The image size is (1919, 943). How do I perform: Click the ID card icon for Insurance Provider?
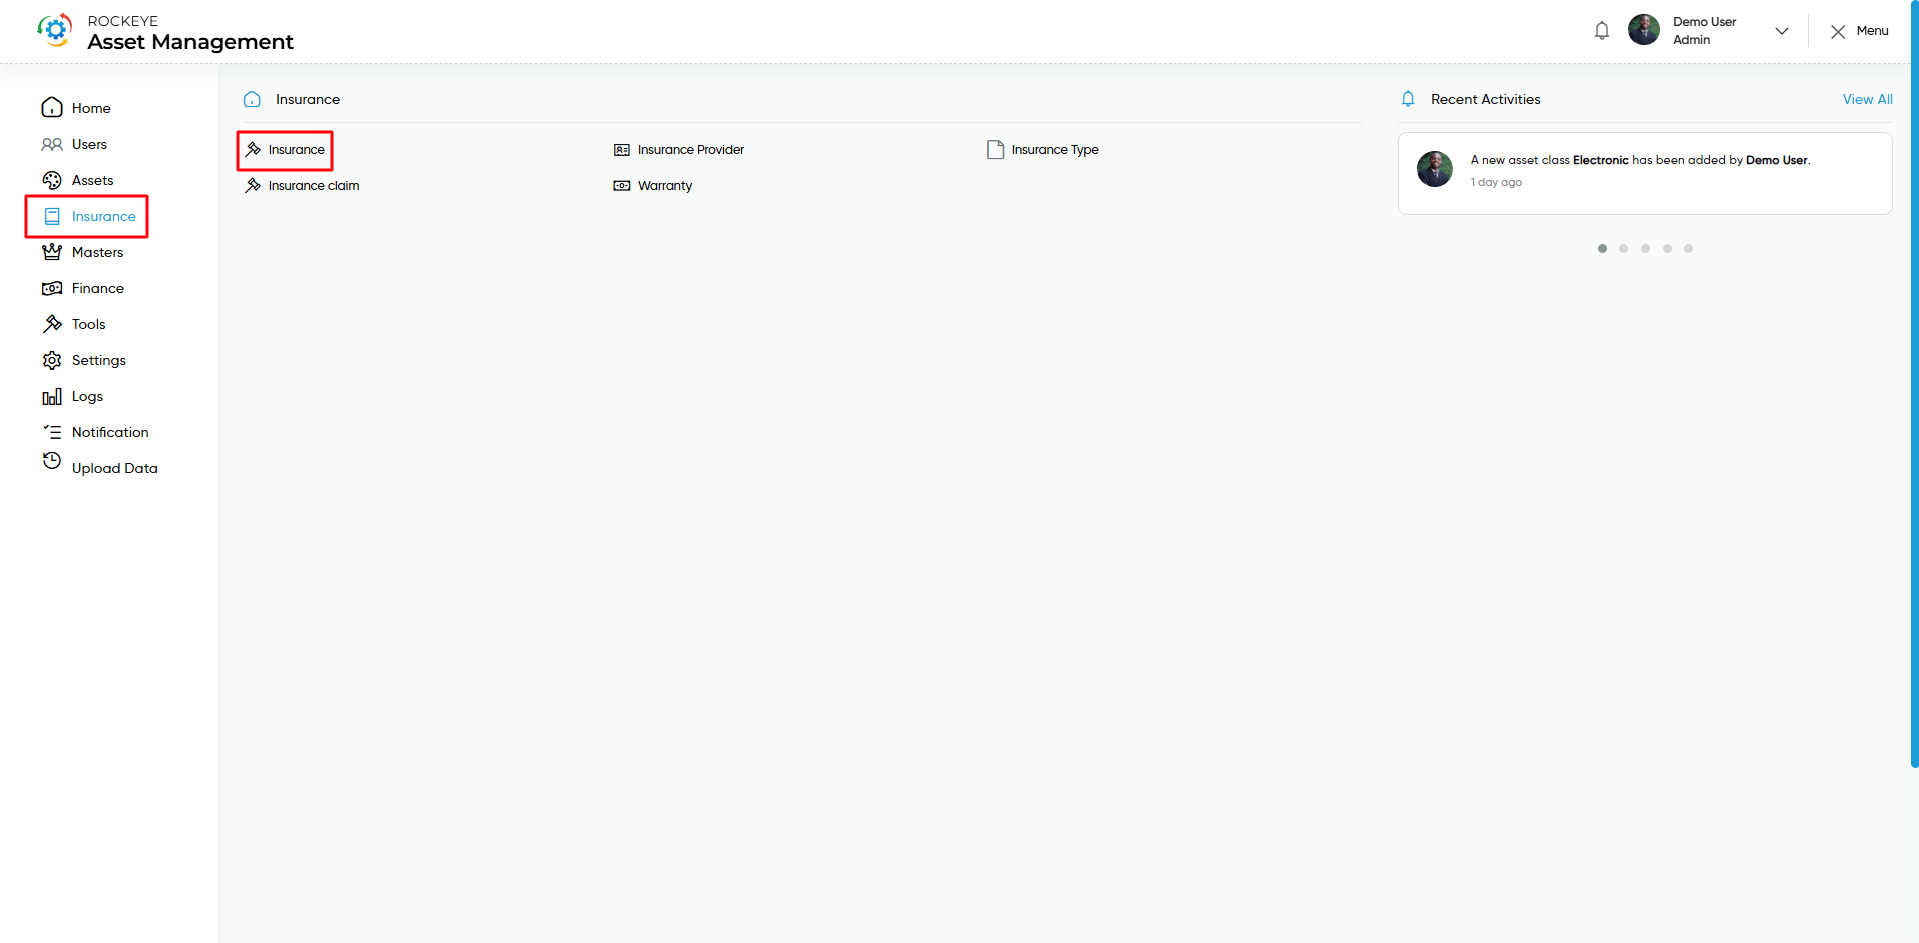click(622, 150)
